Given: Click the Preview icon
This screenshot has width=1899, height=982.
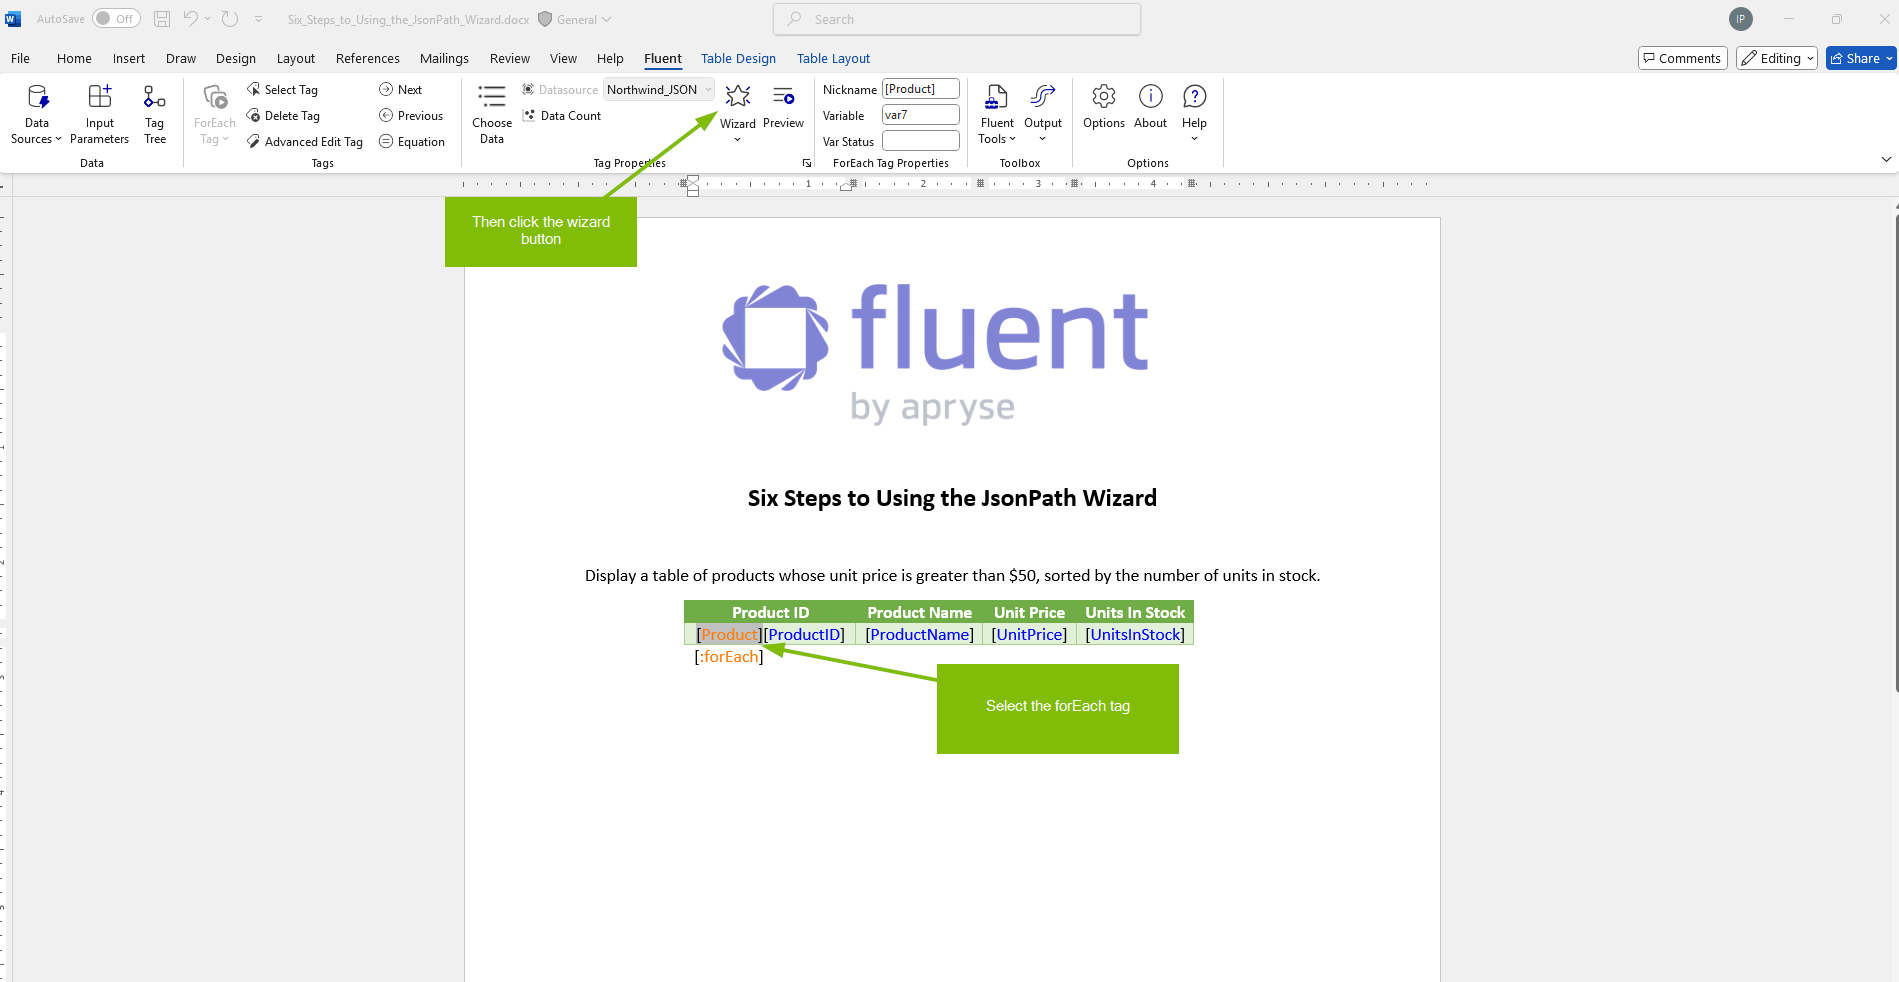Looking at the screenshot, I should click(x=783, y=96).
